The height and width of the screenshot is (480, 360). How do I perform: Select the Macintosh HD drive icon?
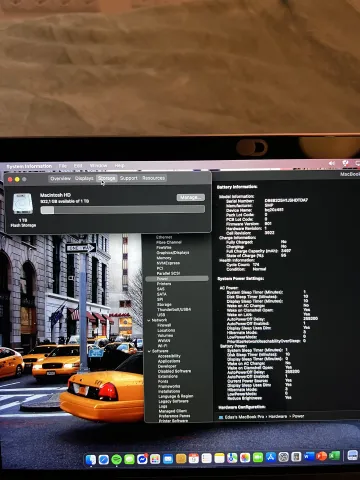click(23, 203)
